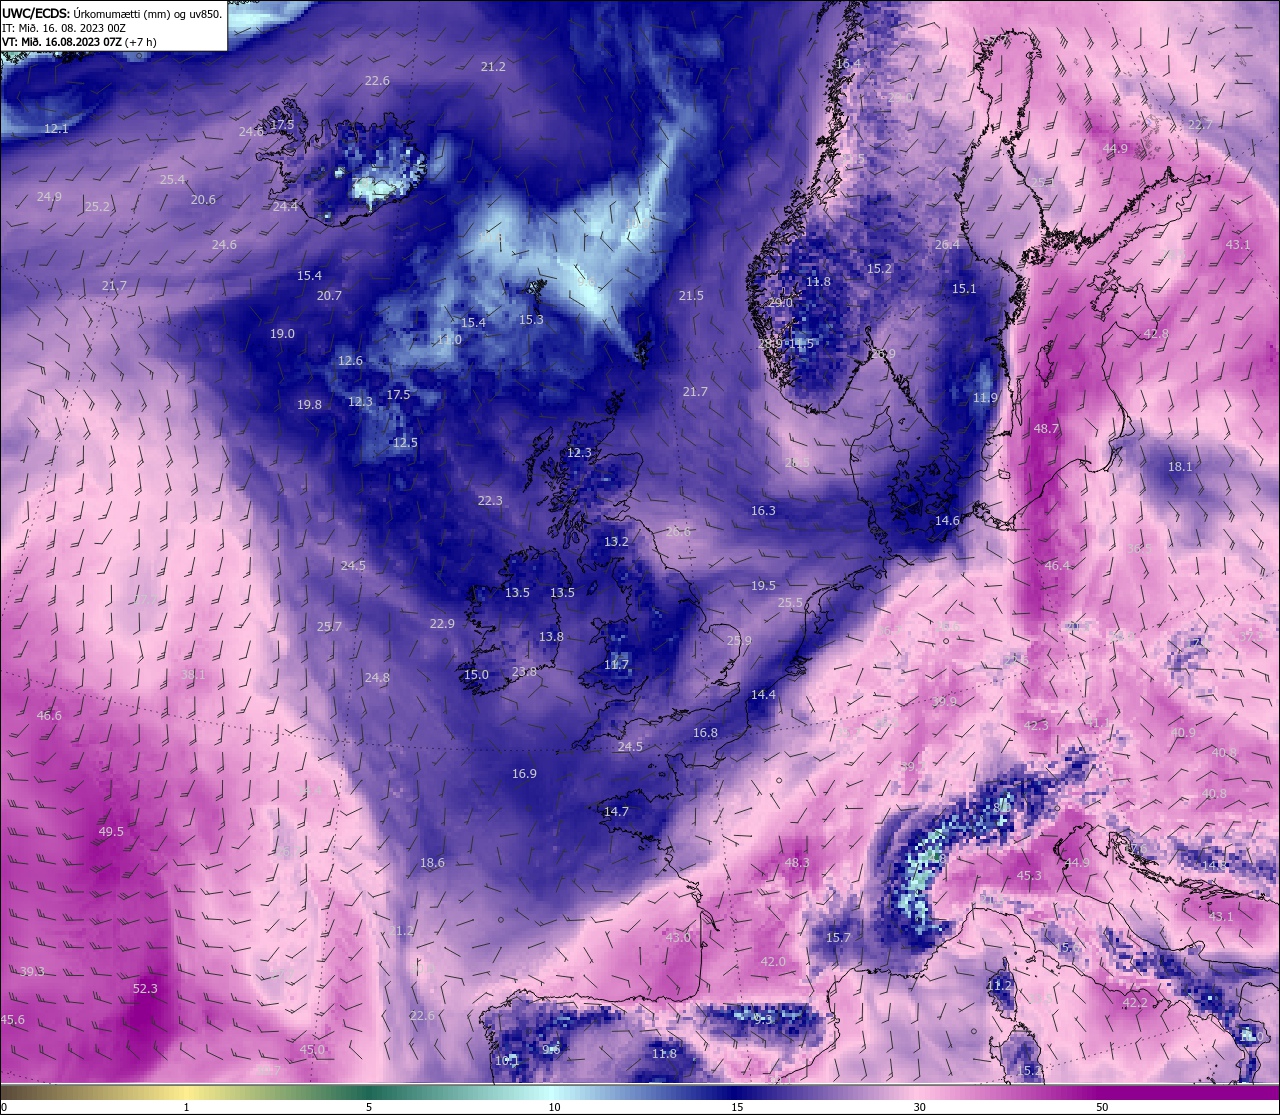Click the 46.4 value on the map
Screen dimensions: 1280x1115
pyautogui.click(x=1057, y=565)
